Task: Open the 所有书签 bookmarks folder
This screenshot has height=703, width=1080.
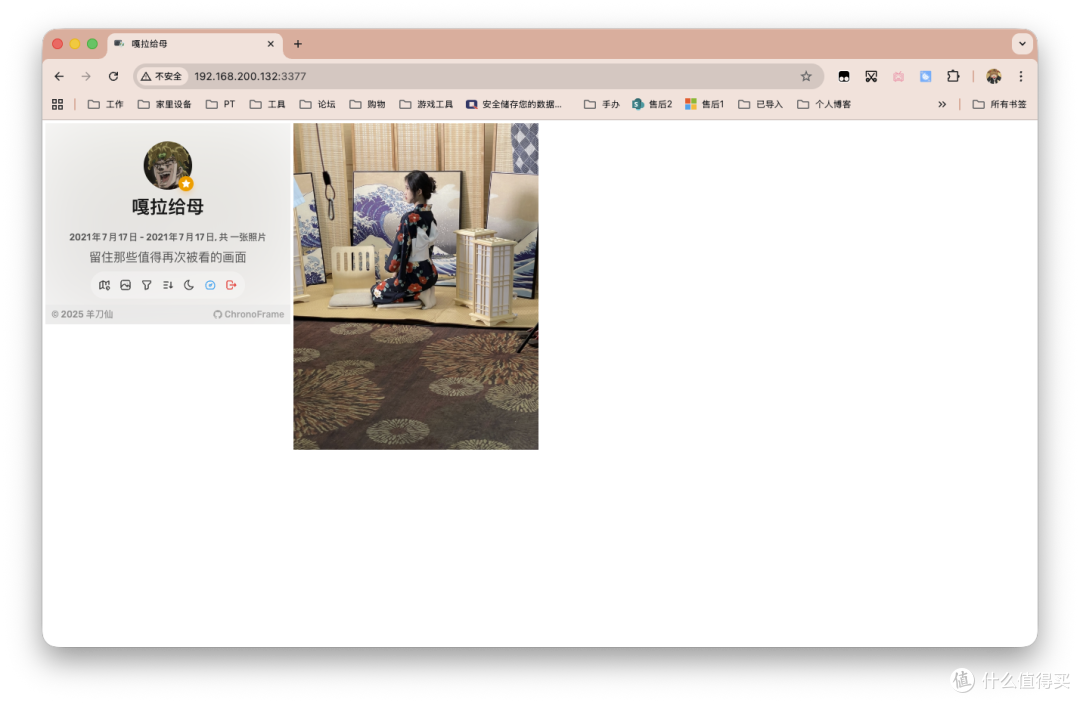Action: point(999,104)
